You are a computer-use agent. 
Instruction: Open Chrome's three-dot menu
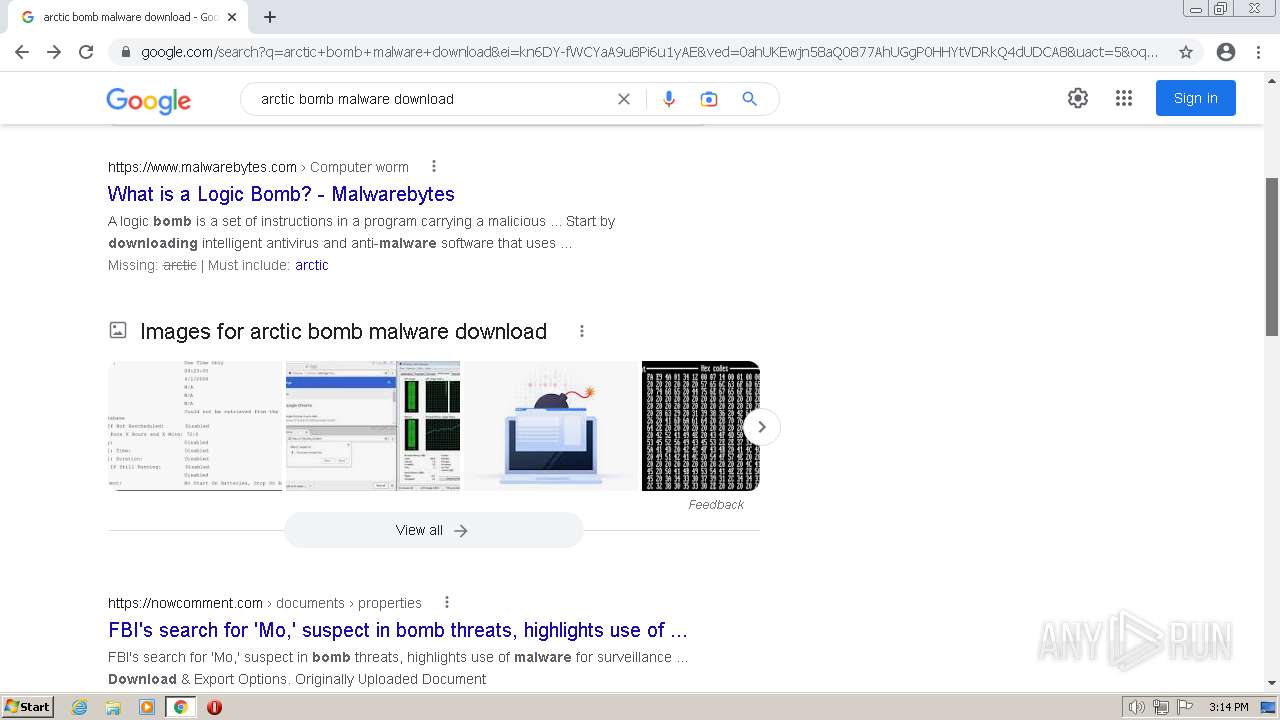pyautogui.click(x=1257, y=52)
